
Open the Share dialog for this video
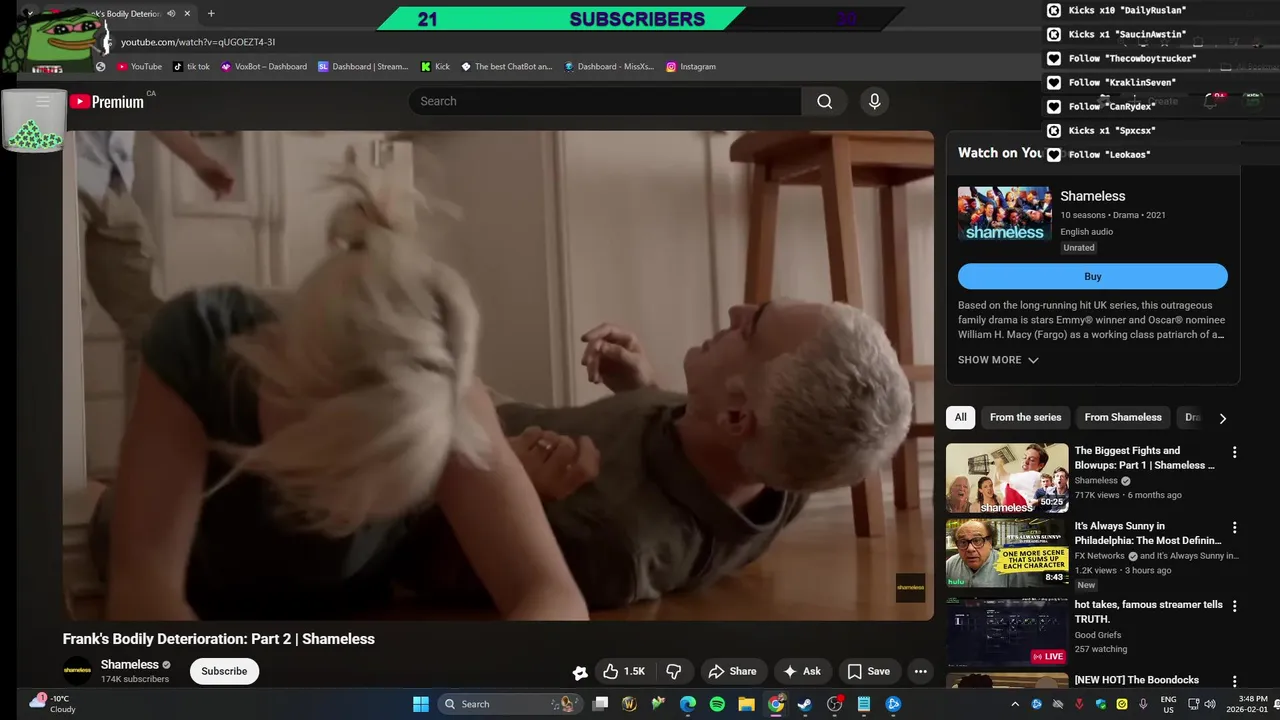(x=733, y=671)
